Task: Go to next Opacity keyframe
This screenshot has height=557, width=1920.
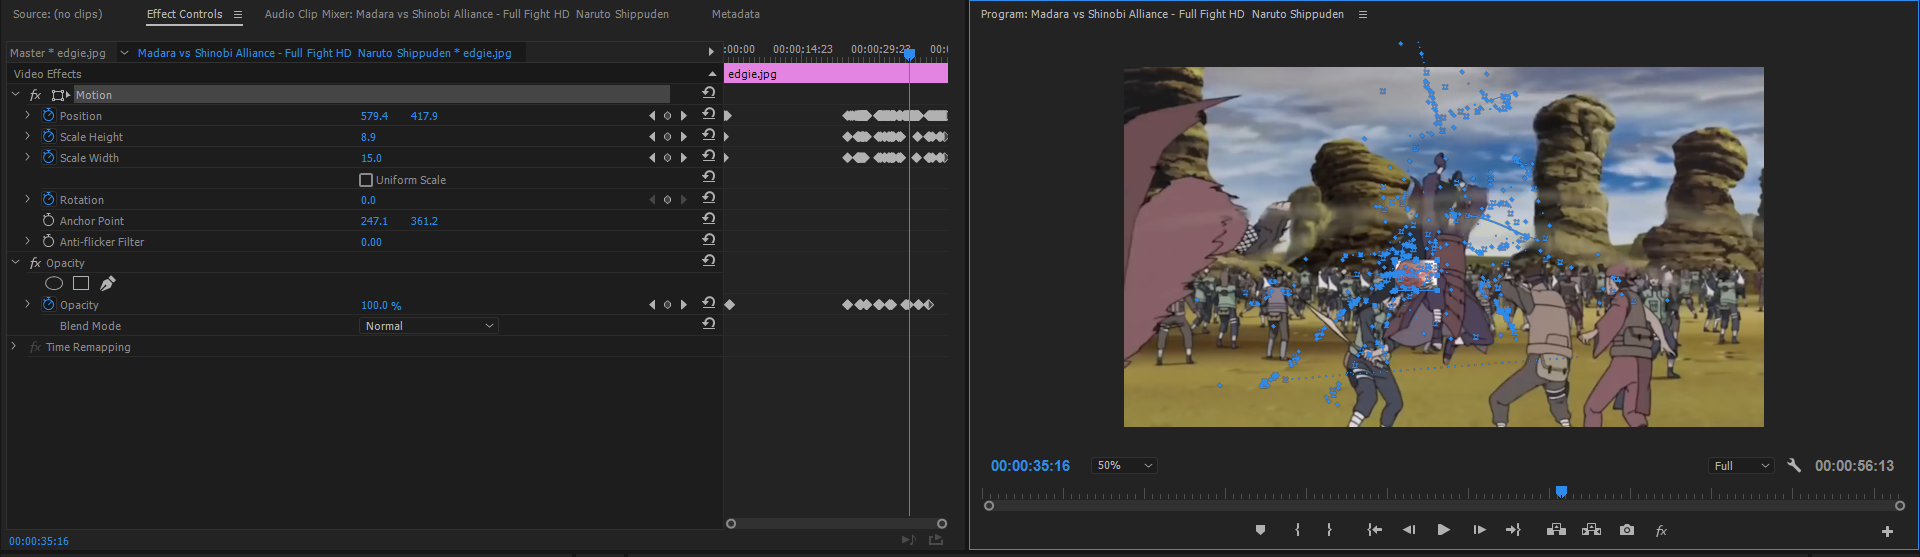Action: tap(684, 305)
